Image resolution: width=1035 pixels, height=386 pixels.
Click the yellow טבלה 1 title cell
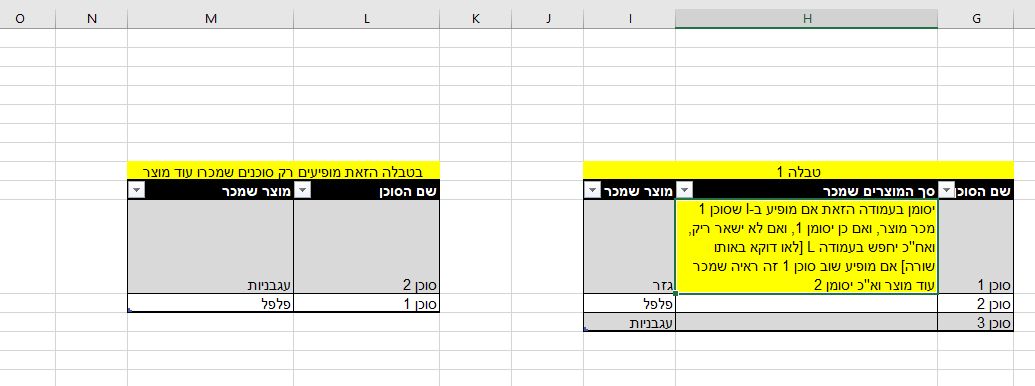click(x=799, y=171)
